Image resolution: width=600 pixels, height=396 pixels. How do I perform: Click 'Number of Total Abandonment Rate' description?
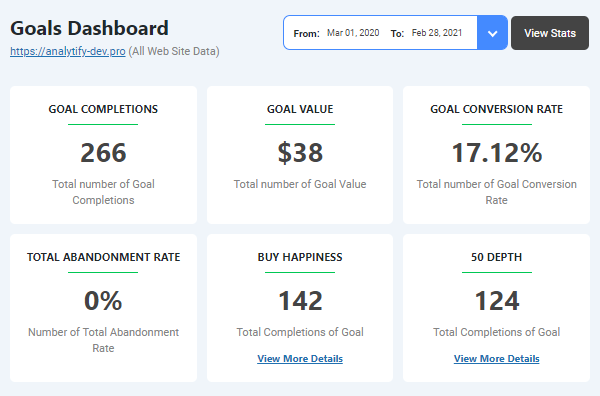[x=103, y=340]
